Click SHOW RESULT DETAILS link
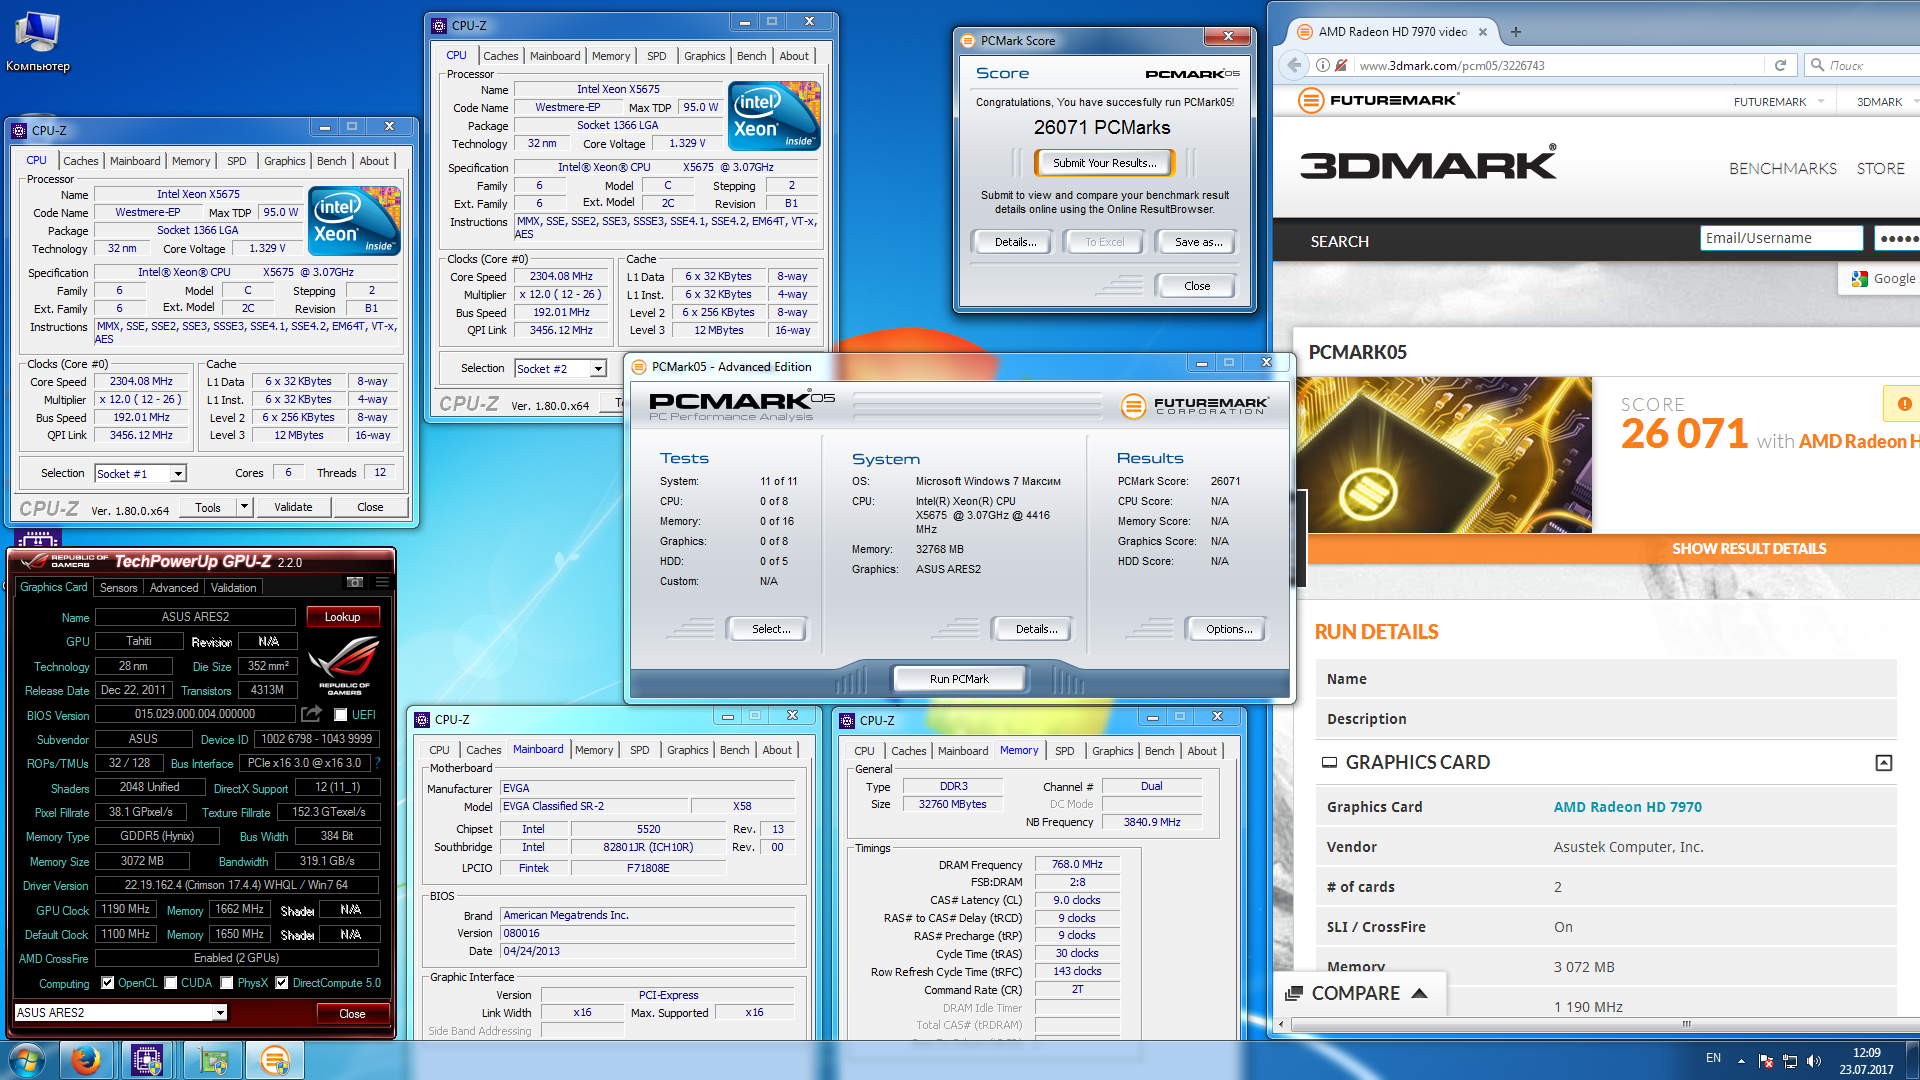Image resolution: width=1920 pixels, height=1080 pixels. click(1749, 549)
